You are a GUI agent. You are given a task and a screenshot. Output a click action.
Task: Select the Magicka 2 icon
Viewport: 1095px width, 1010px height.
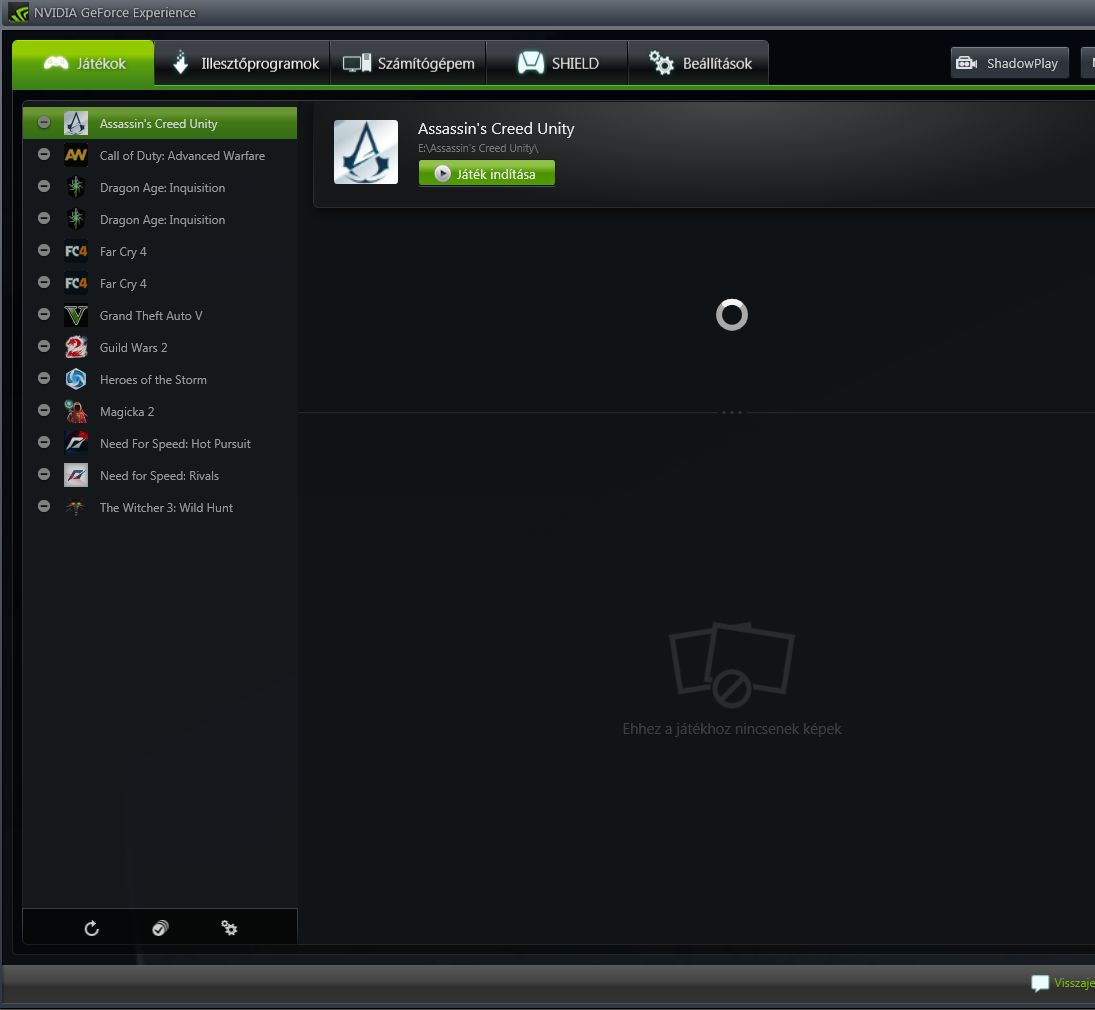(76, 411)
